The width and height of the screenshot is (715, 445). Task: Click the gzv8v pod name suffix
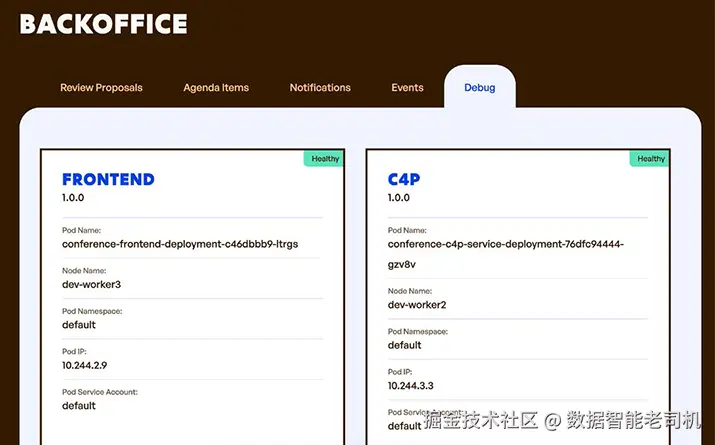pyautogui.click(x=402, y=264)
